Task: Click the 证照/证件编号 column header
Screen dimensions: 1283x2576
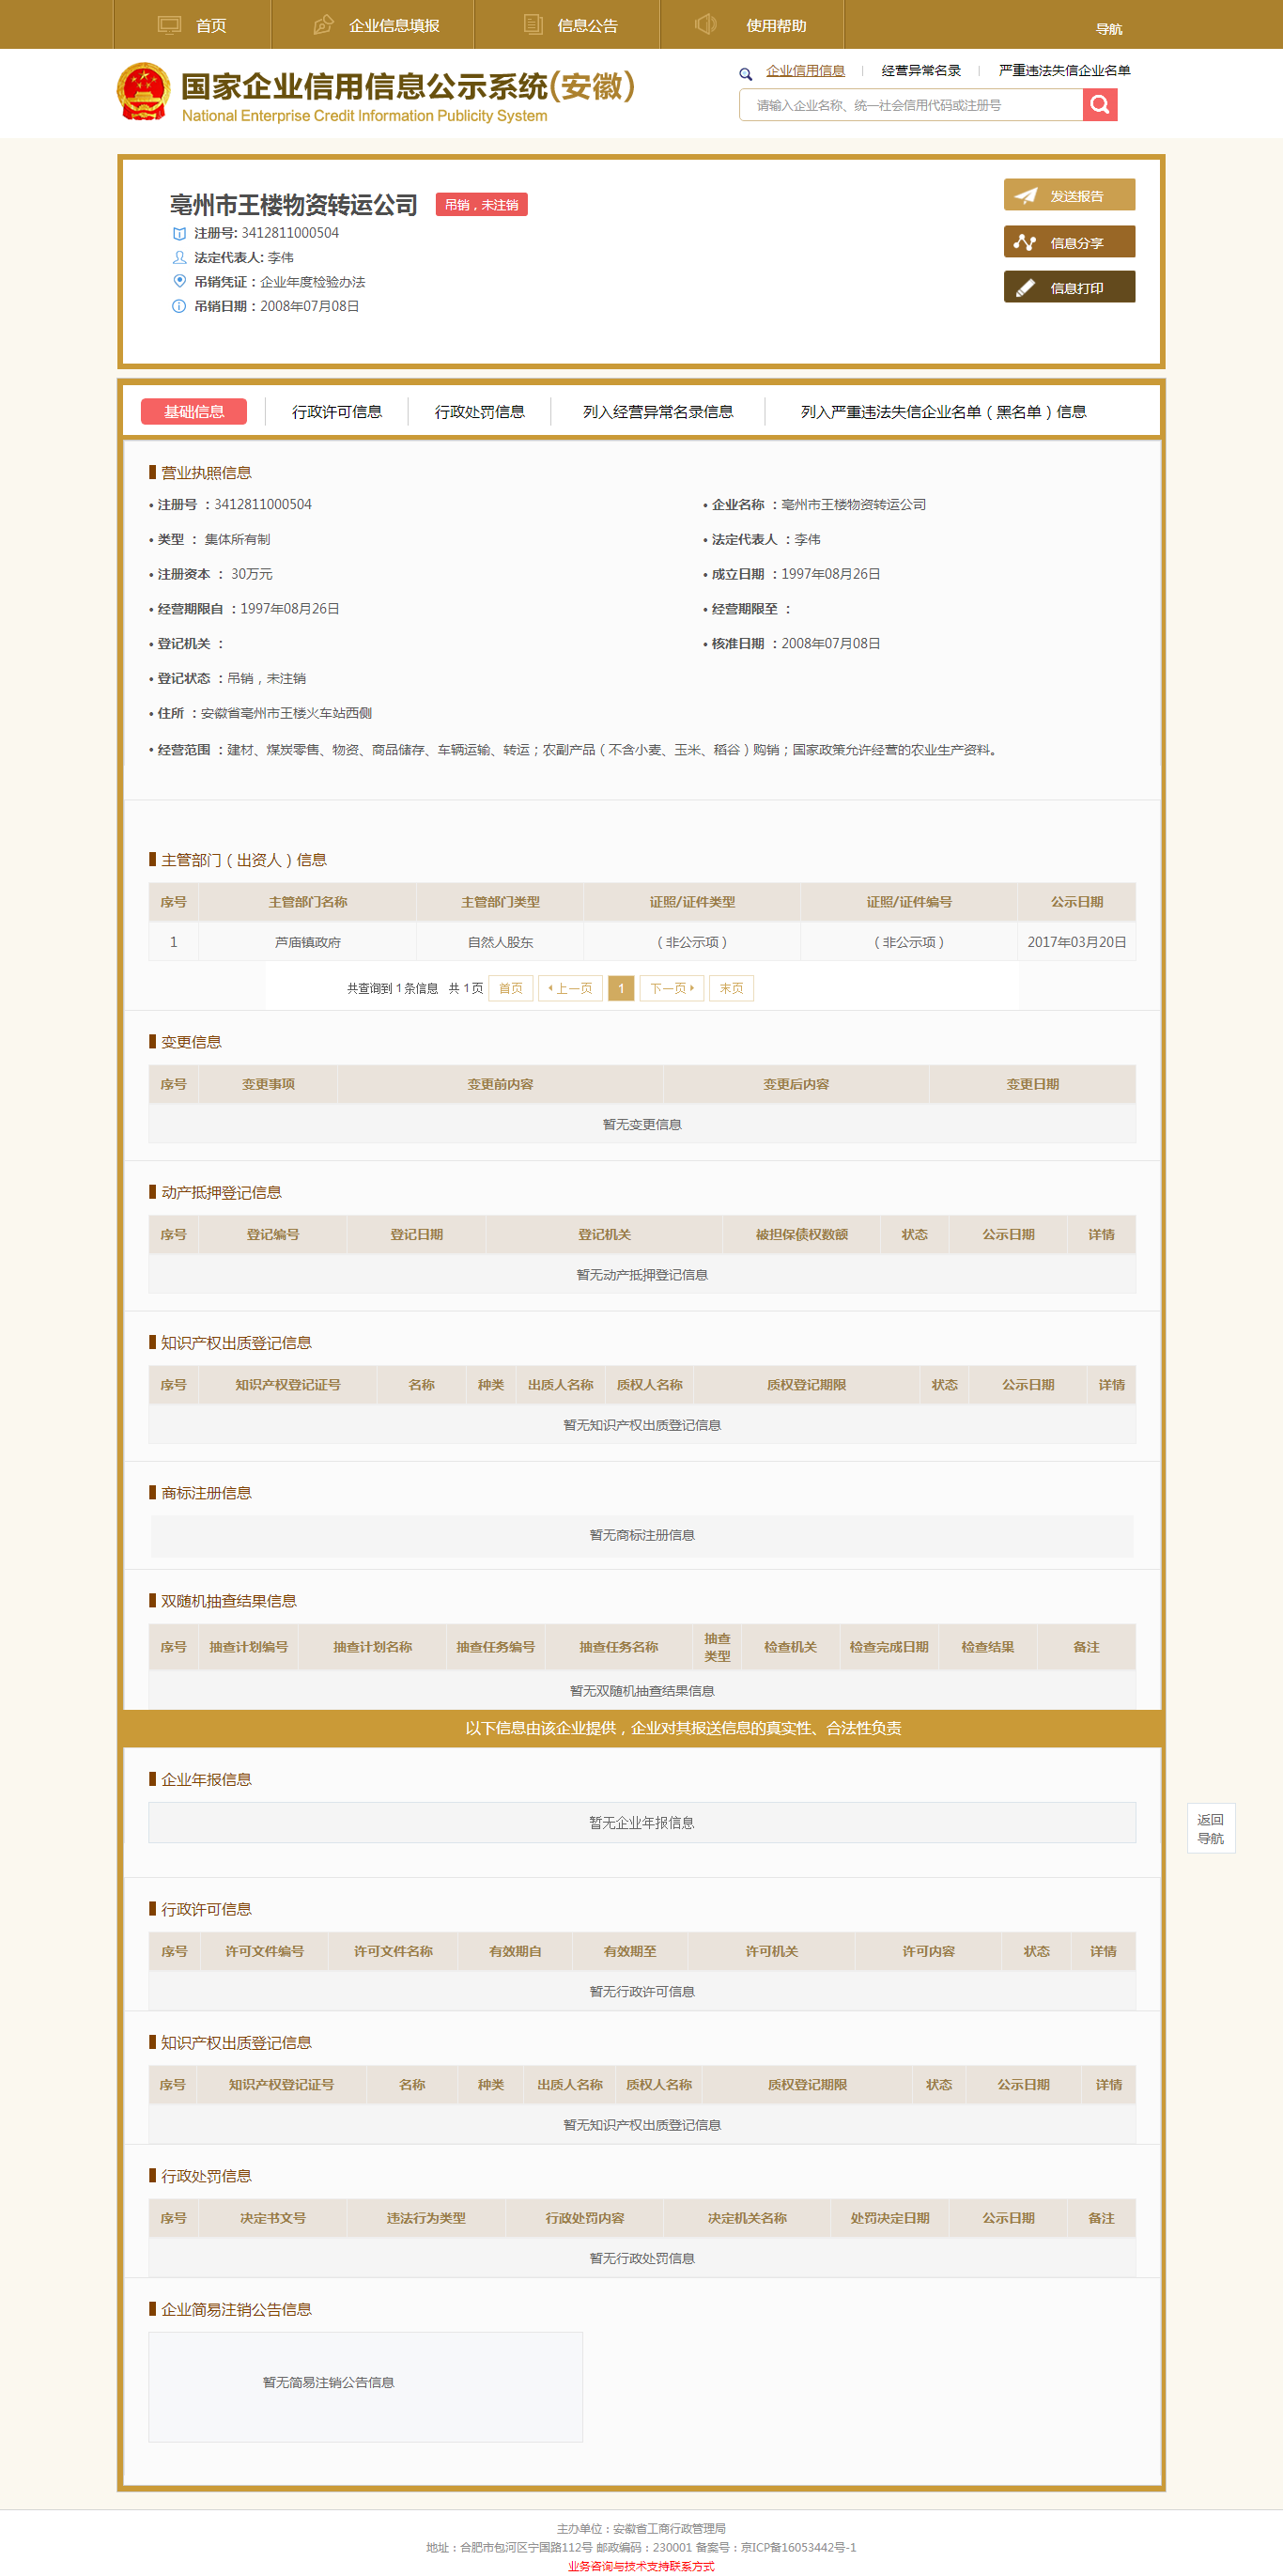Action: [909, 903]
